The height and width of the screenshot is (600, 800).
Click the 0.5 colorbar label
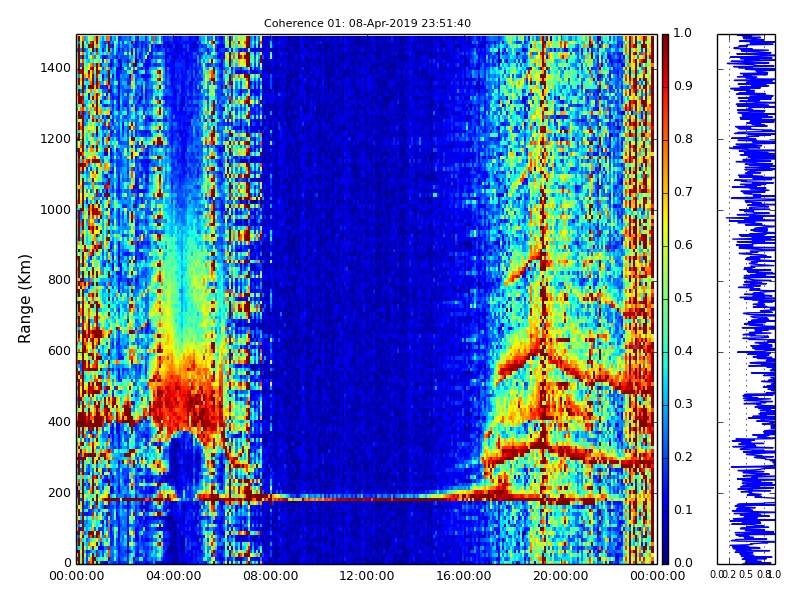pos(683,298)
